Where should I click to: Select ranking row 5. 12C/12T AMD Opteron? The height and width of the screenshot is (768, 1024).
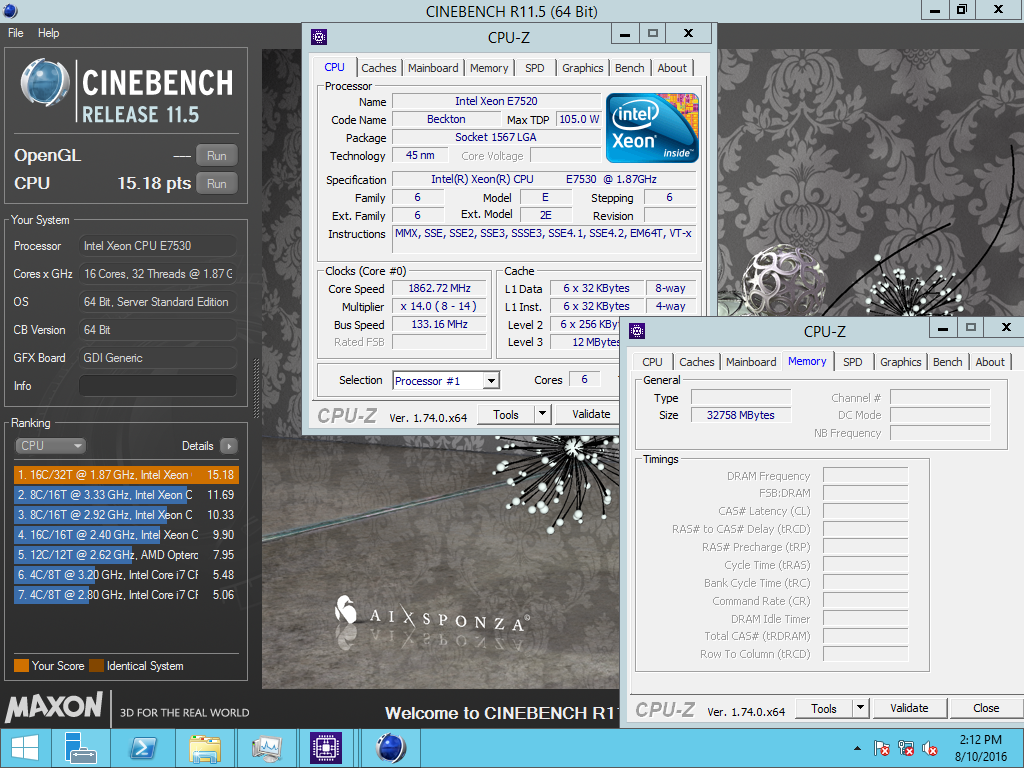point(126,554)
